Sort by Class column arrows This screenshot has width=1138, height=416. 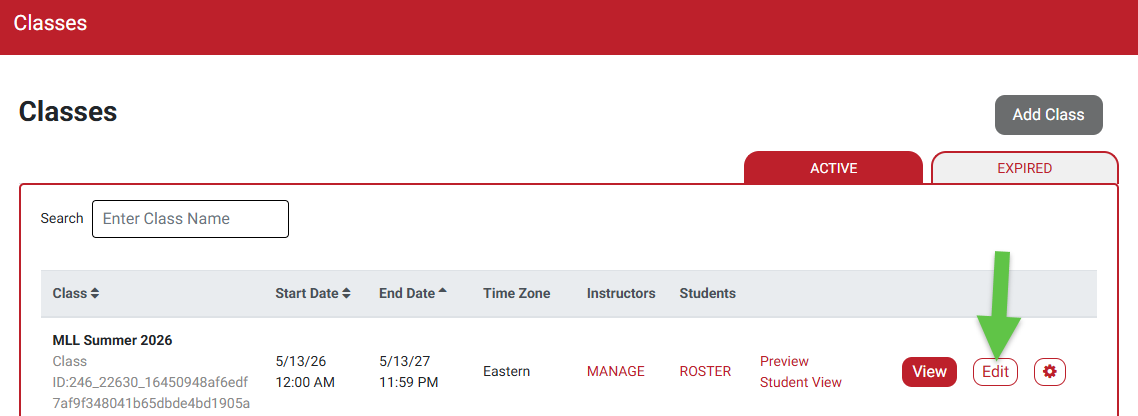pos(95,294)
